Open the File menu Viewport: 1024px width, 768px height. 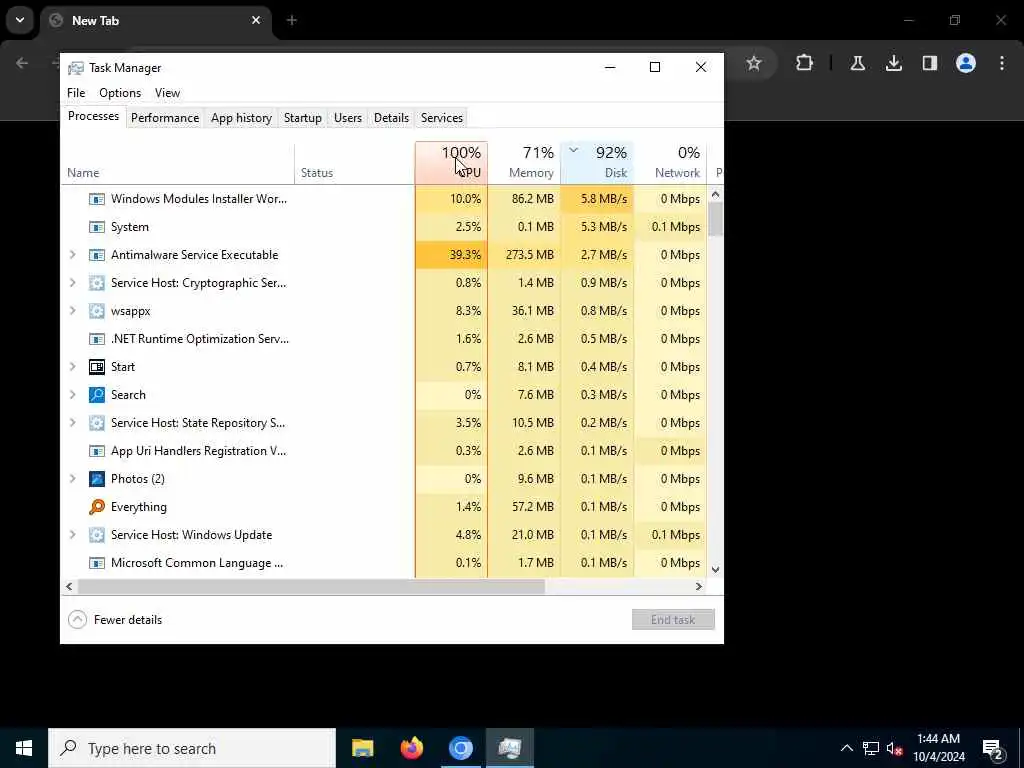click(x=76, y=93)
